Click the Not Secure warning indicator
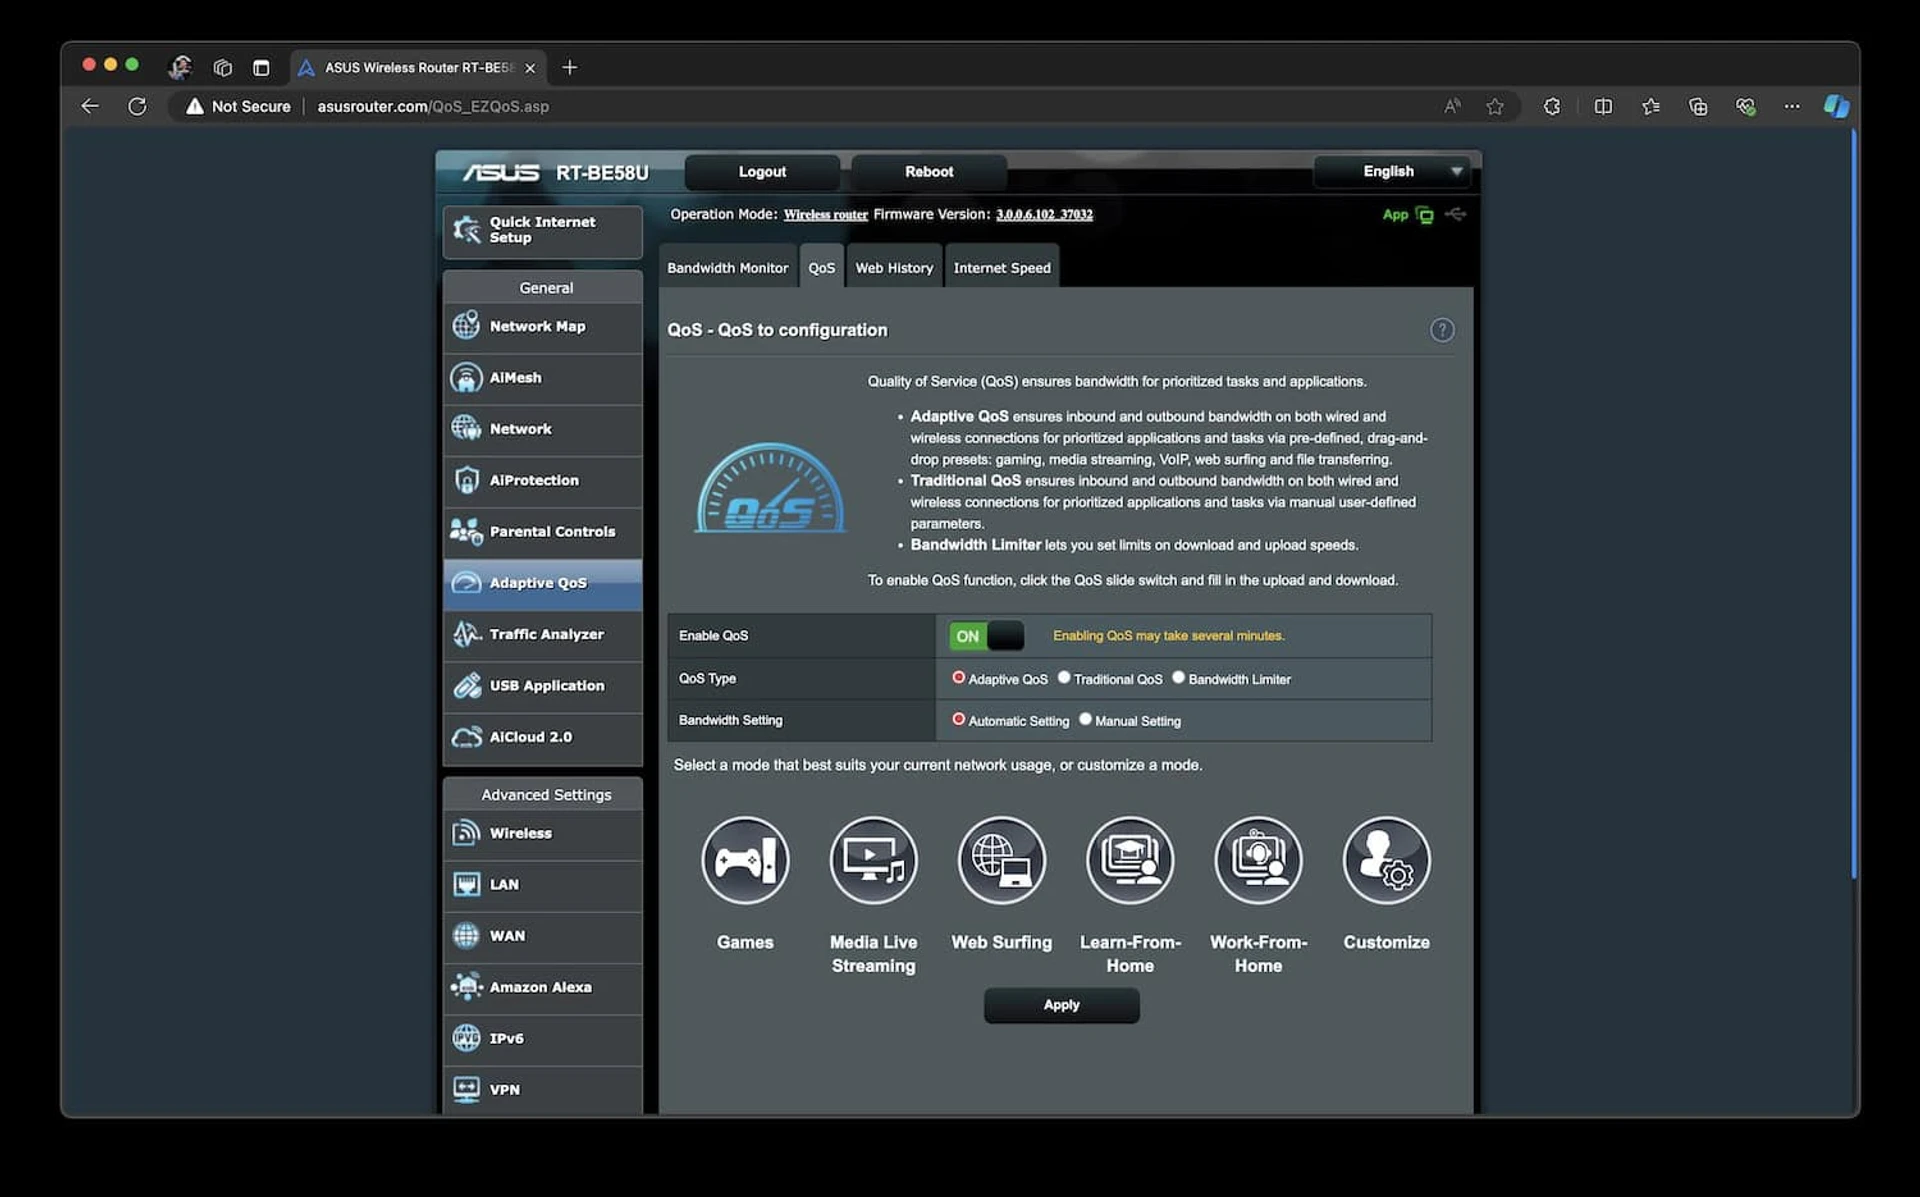 [238, 106]
